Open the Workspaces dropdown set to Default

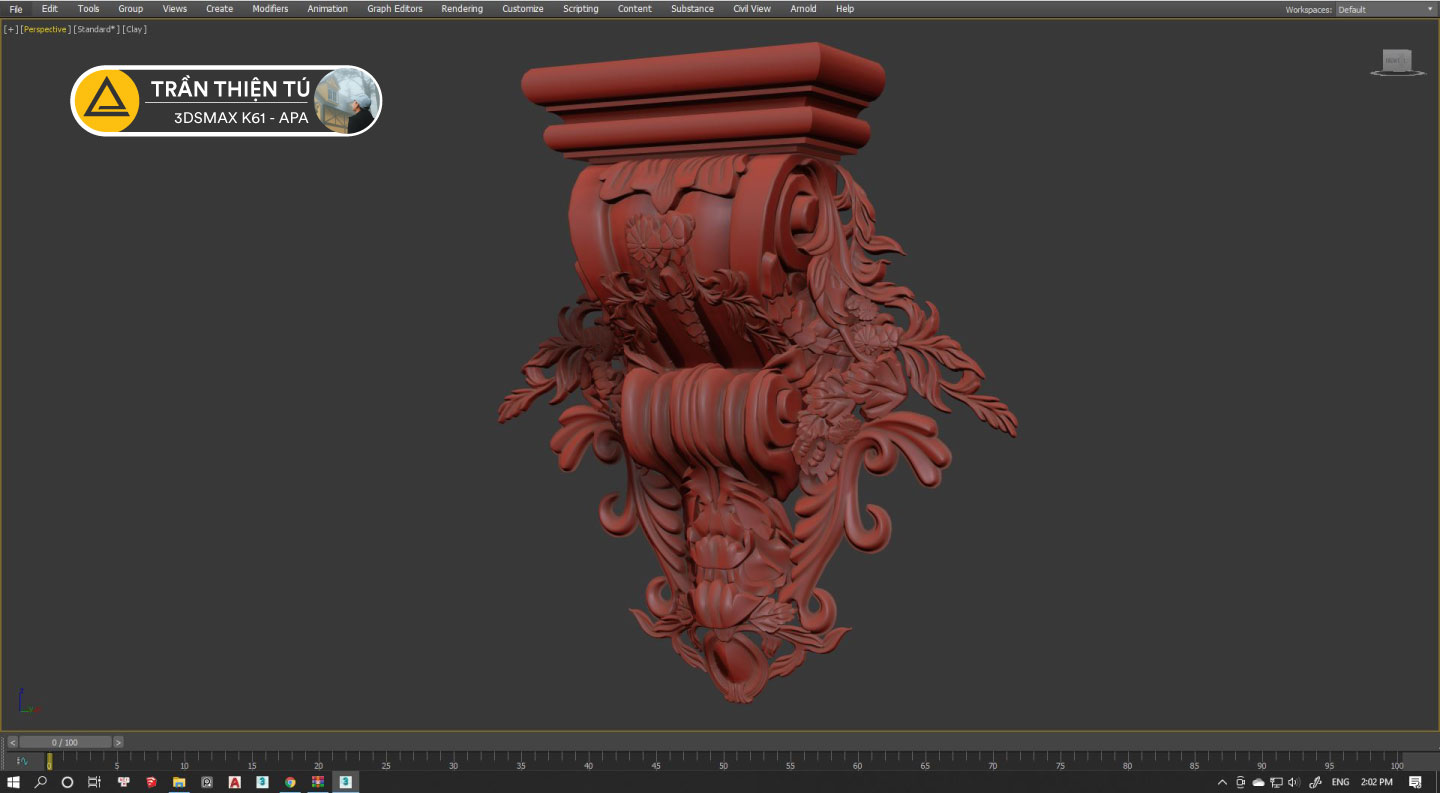1385,9
